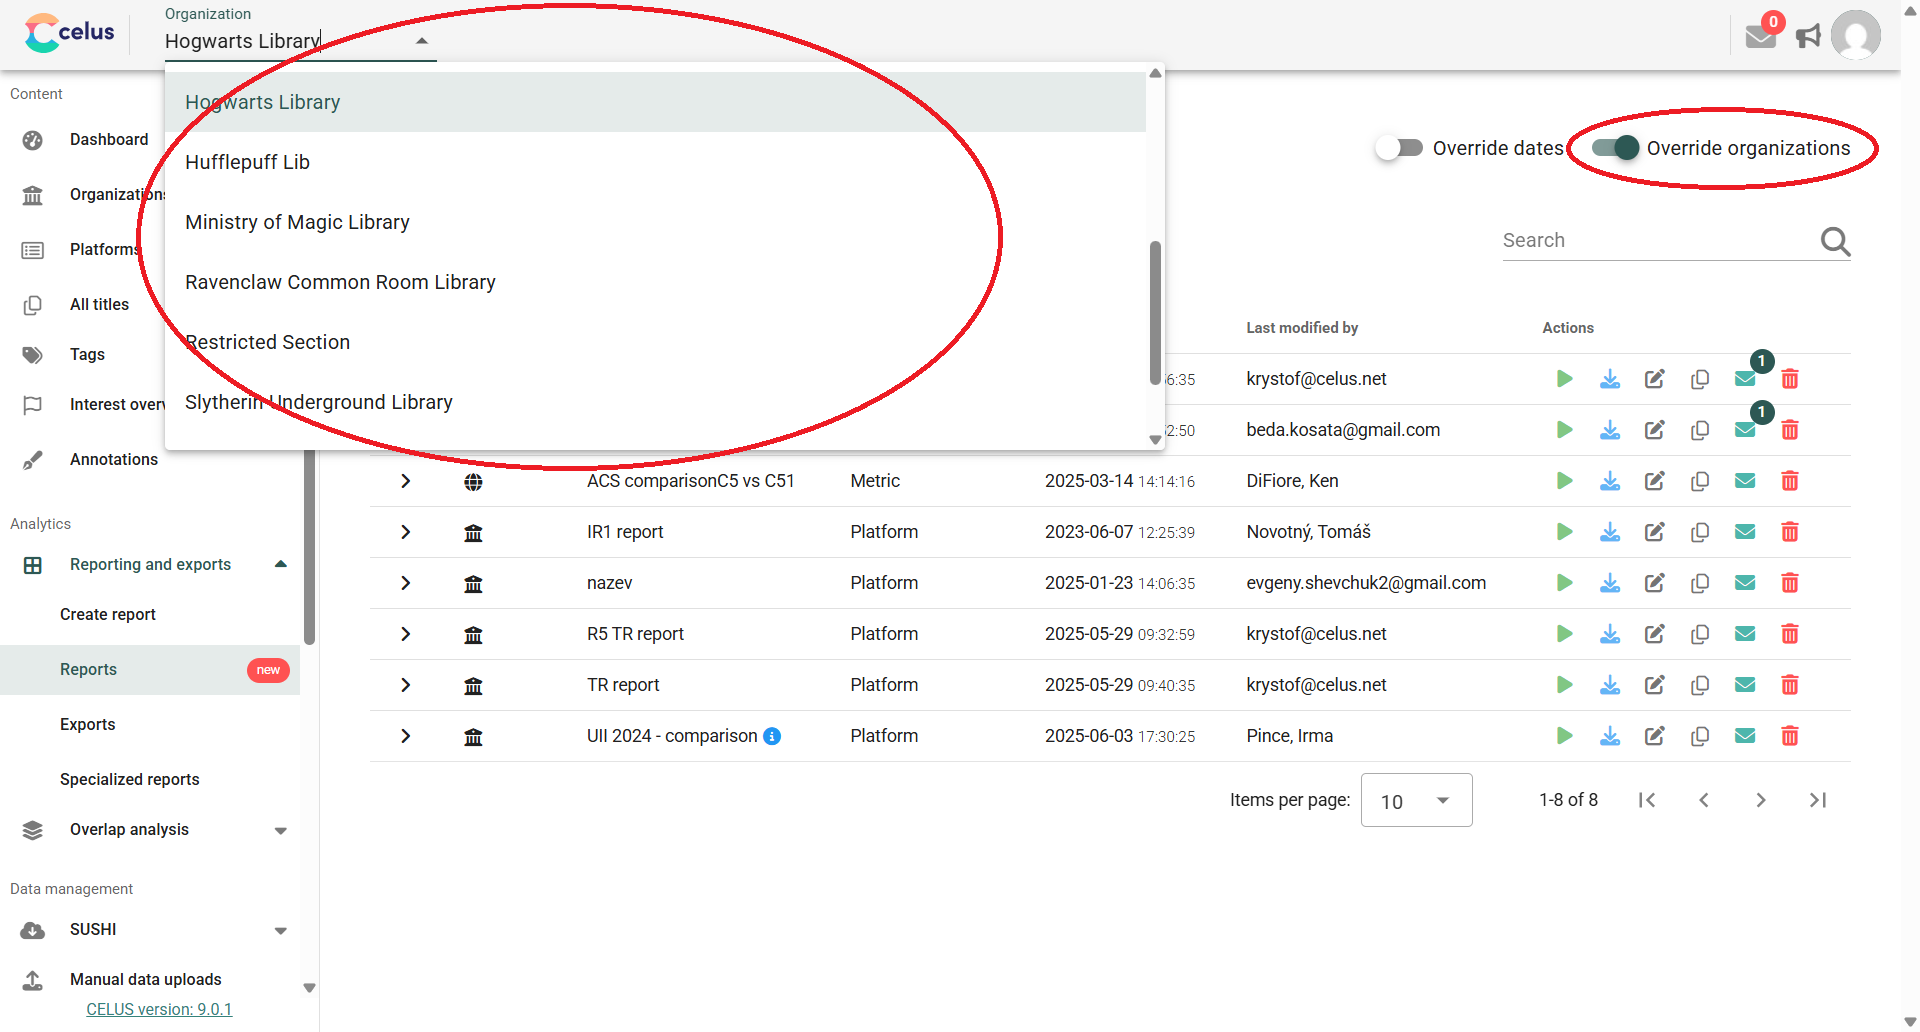Email the nazev report

[x=1745, y=583]
